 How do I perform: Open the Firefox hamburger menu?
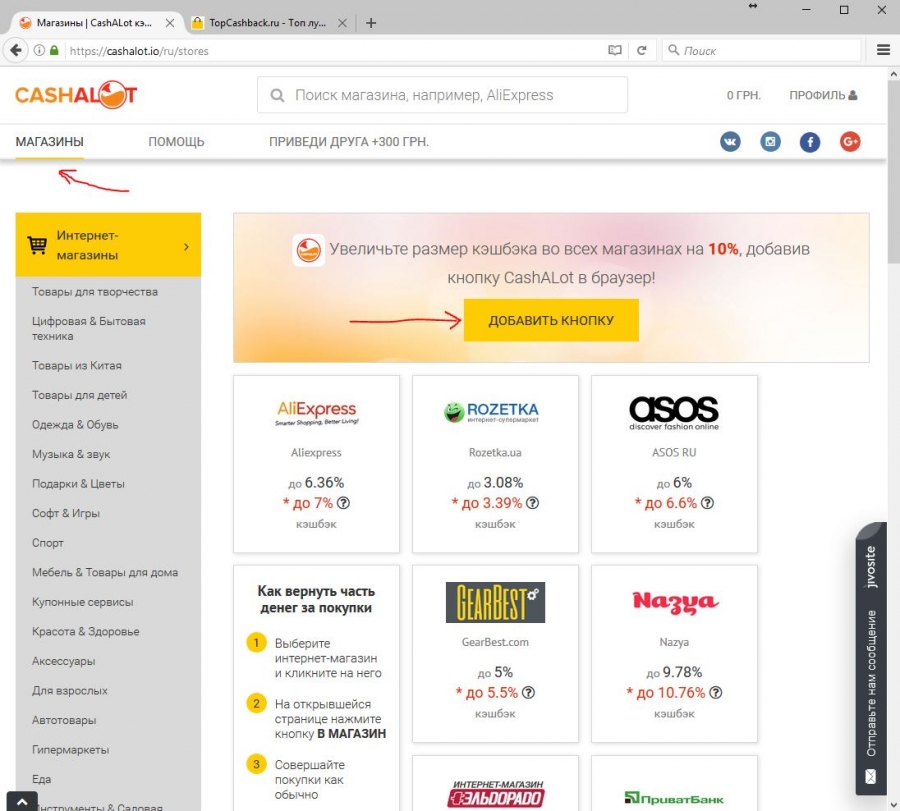click(883, 50)
